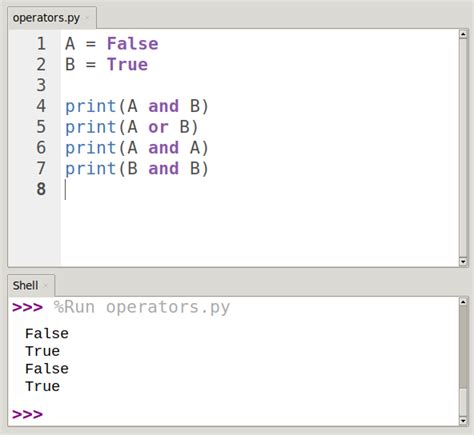474x435 pixels.
Task: Close the Shell tab
Action: point(46,286)
